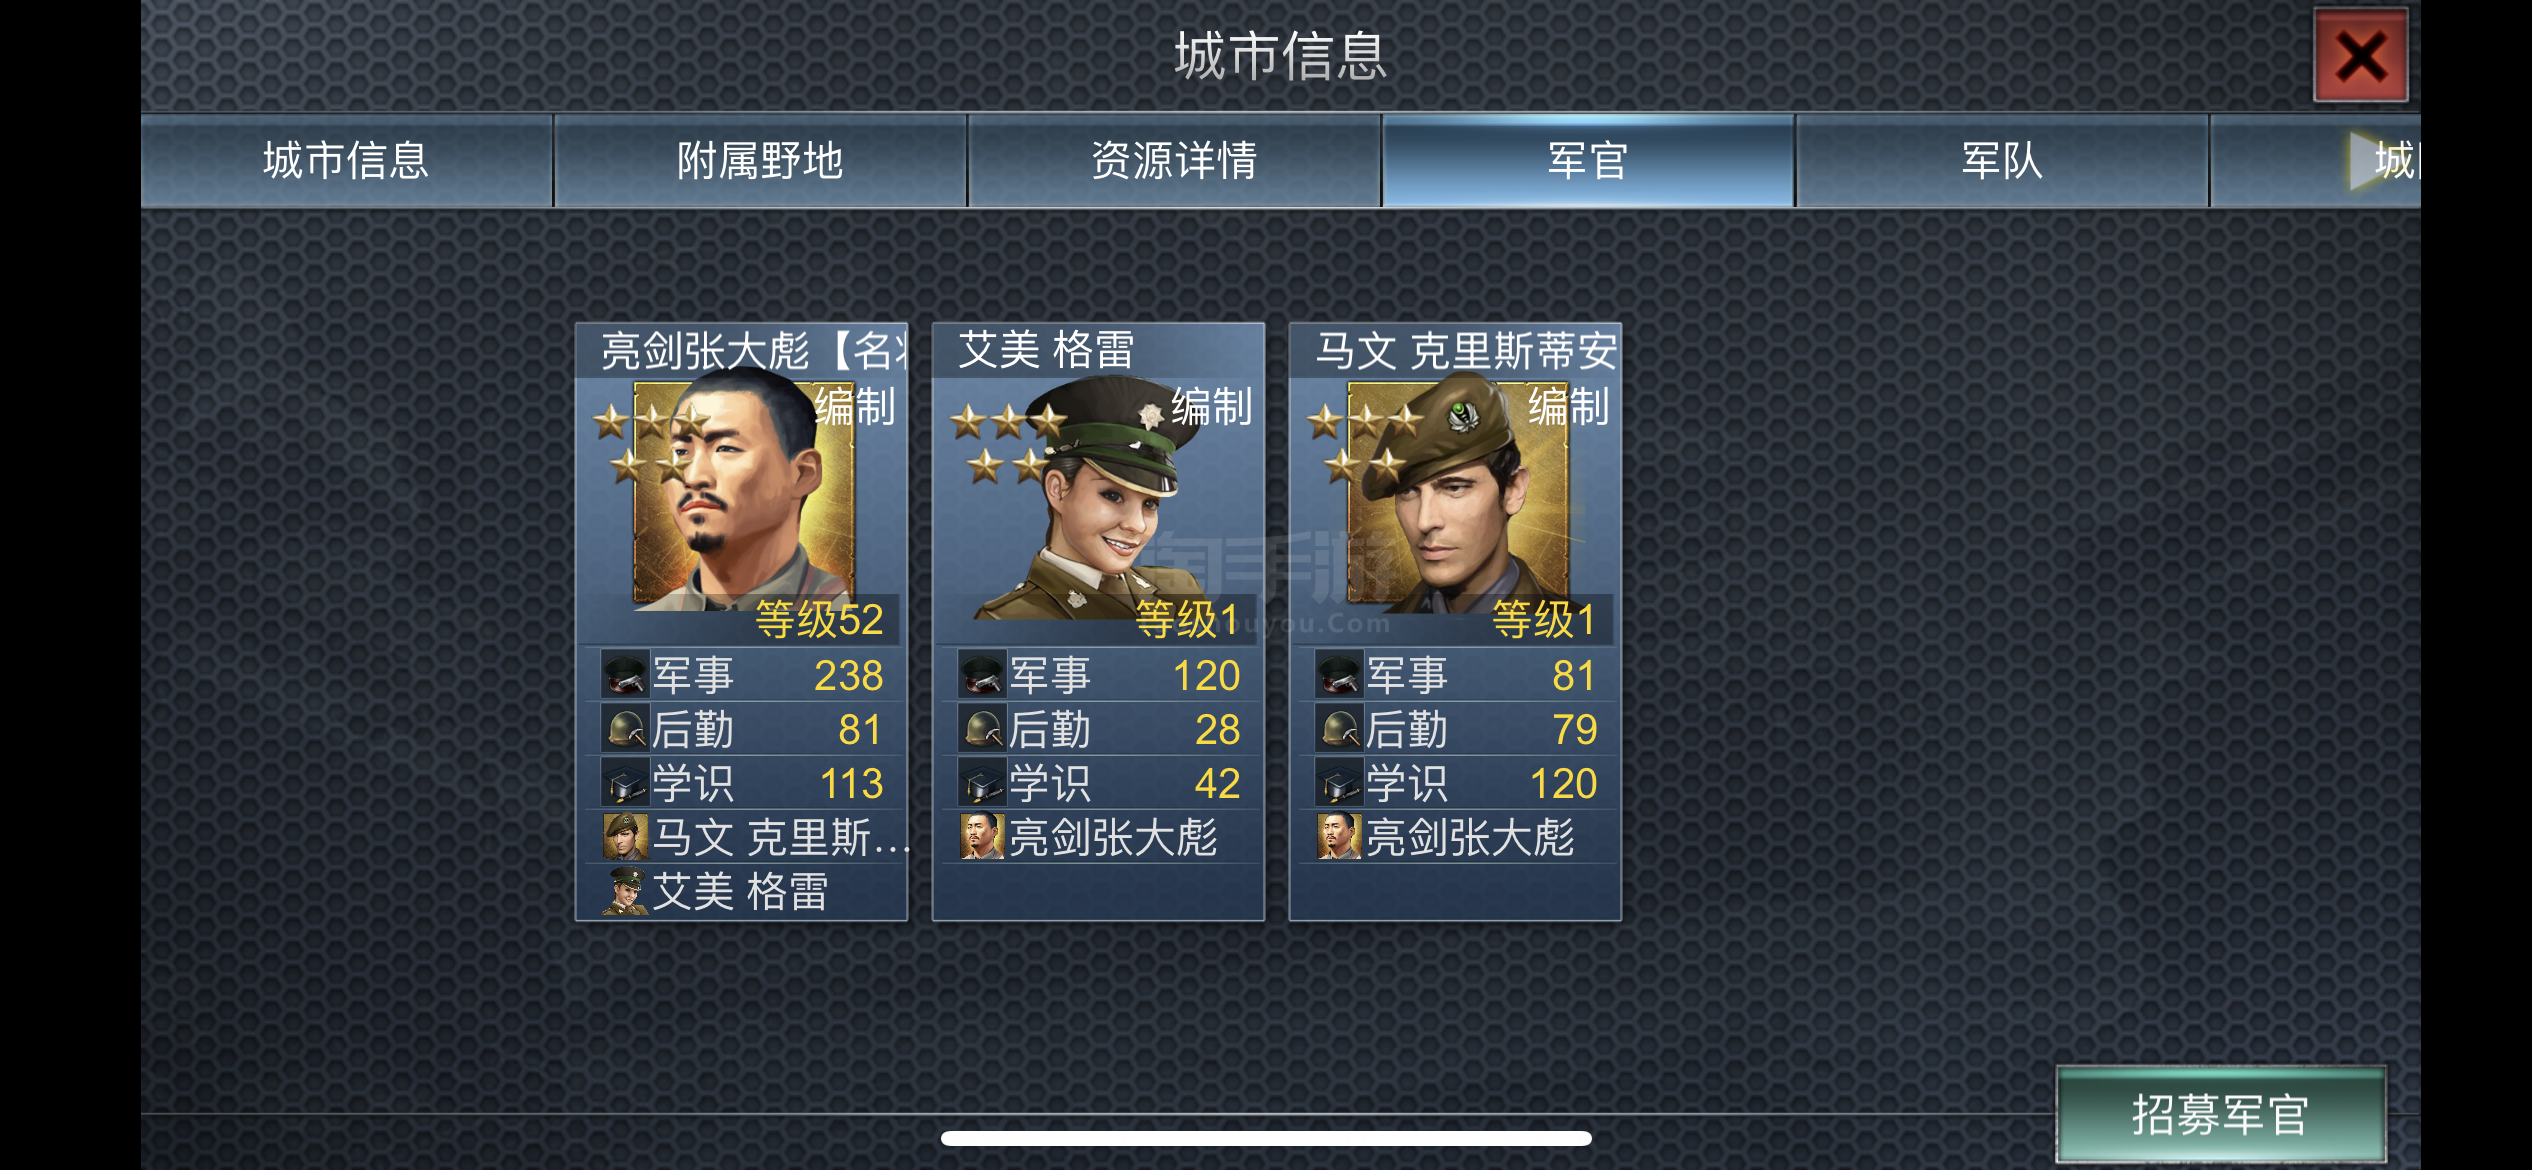
Task: Click 编制 on 亮剑张大彪's card
Action: tap(855, 407)
